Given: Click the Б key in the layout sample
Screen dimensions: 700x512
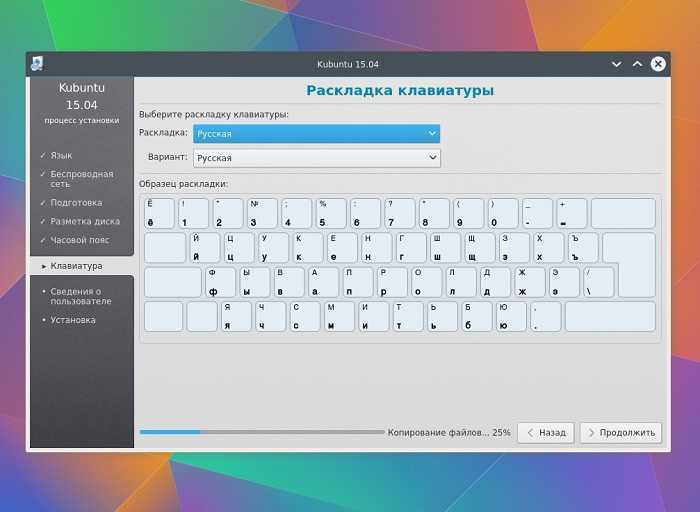Looking at the screenshot, I should pyautogui.click(x=477, y=316).
